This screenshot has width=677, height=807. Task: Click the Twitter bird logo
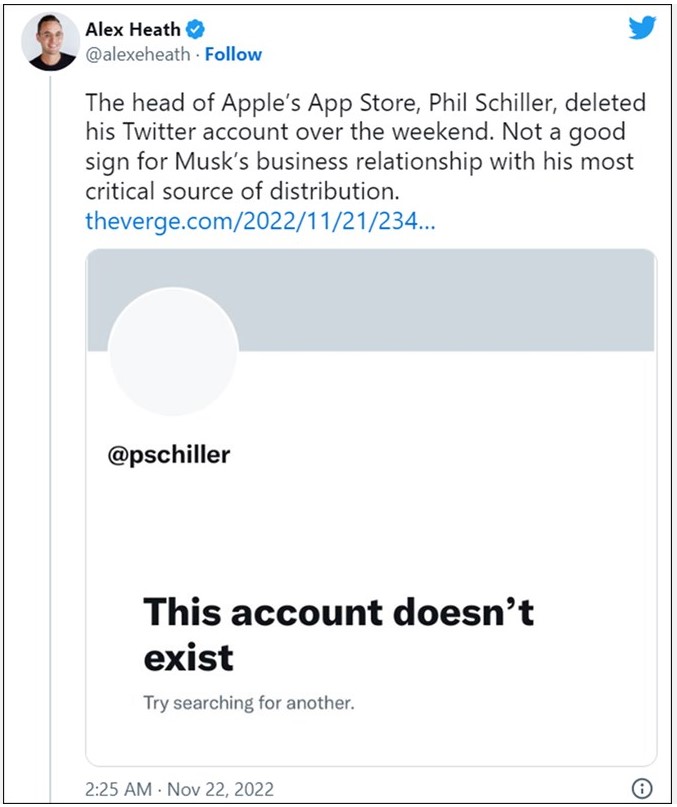pos(642,28)
